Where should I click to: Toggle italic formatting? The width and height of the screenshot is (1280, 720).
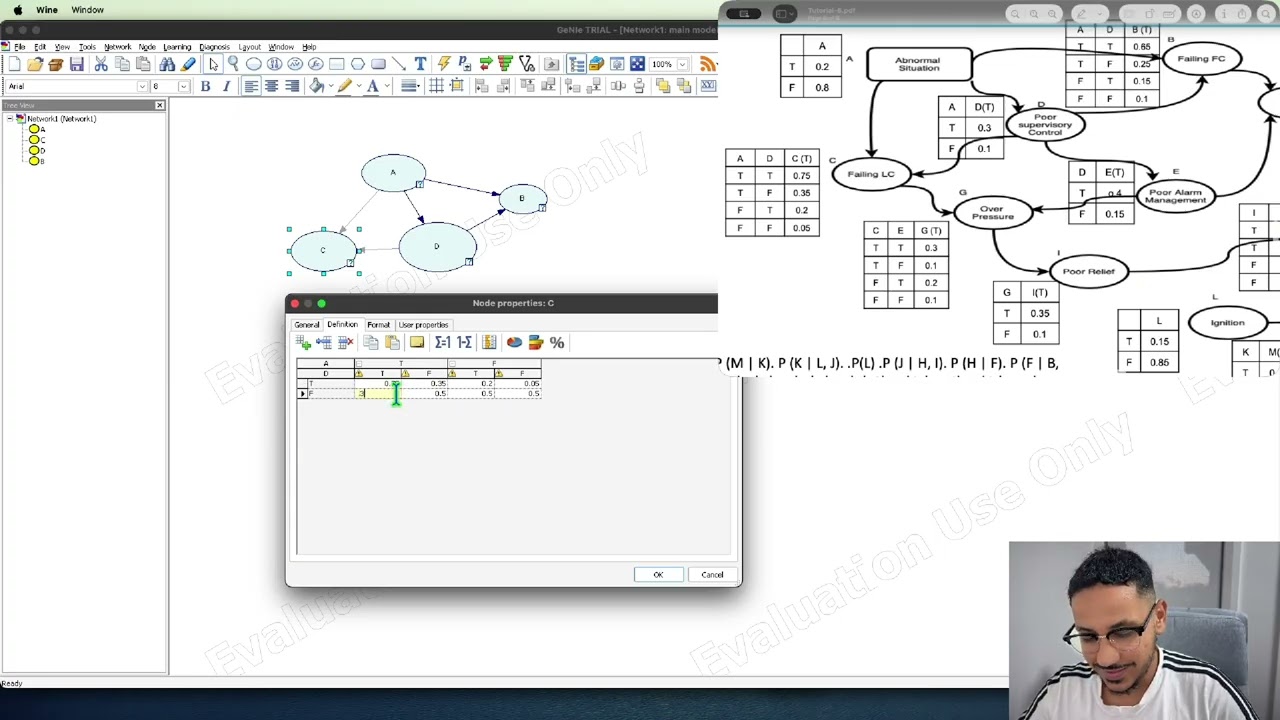(226, 86)
